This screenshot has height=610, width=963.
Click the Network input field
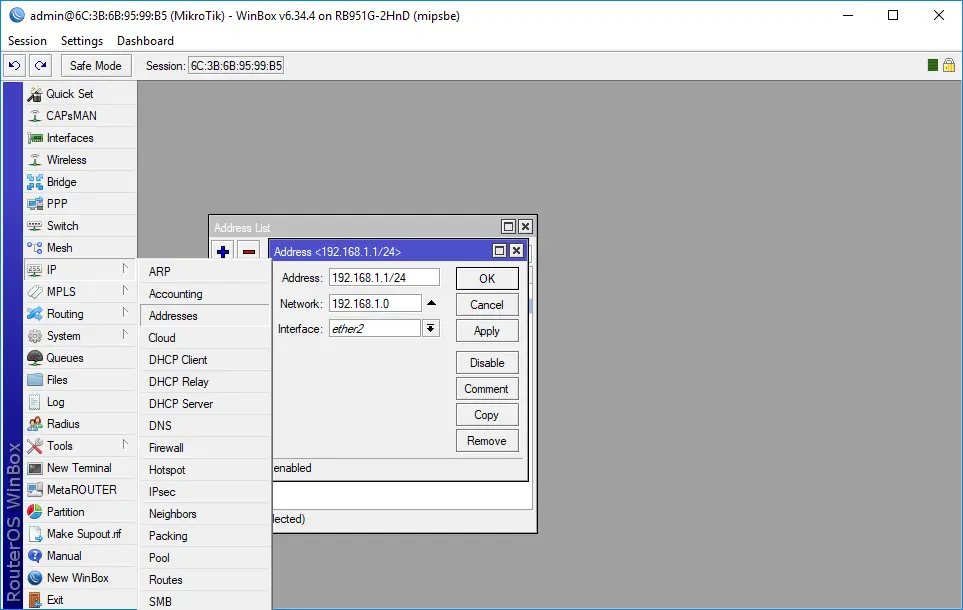pyautogui.click(x=375, y=303)
